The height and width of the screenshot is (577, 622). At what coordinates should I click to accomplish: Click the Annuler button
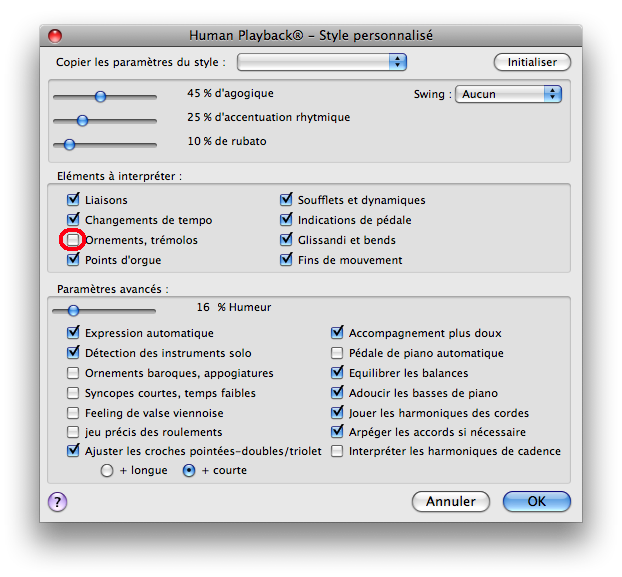(x=450, y=501)
